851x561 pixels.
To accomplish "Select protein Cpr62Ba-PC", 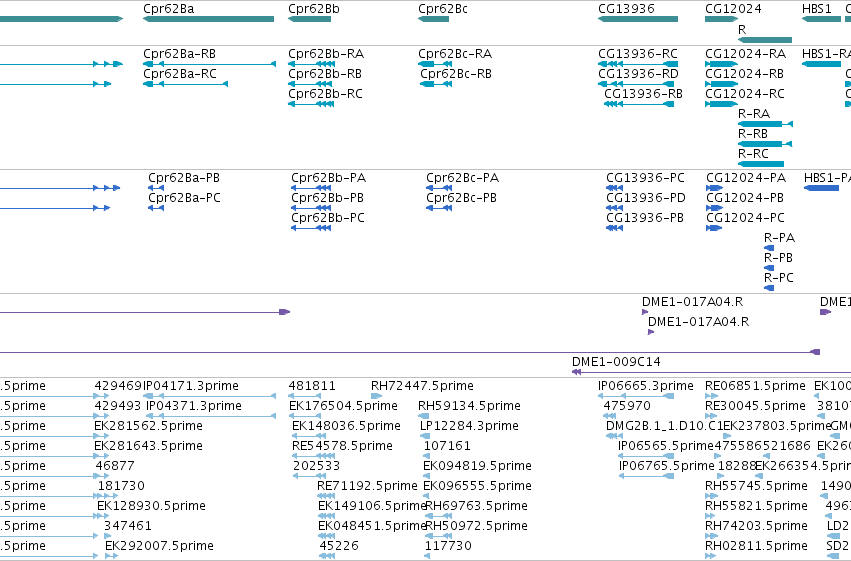I will (x=156, y=208).
